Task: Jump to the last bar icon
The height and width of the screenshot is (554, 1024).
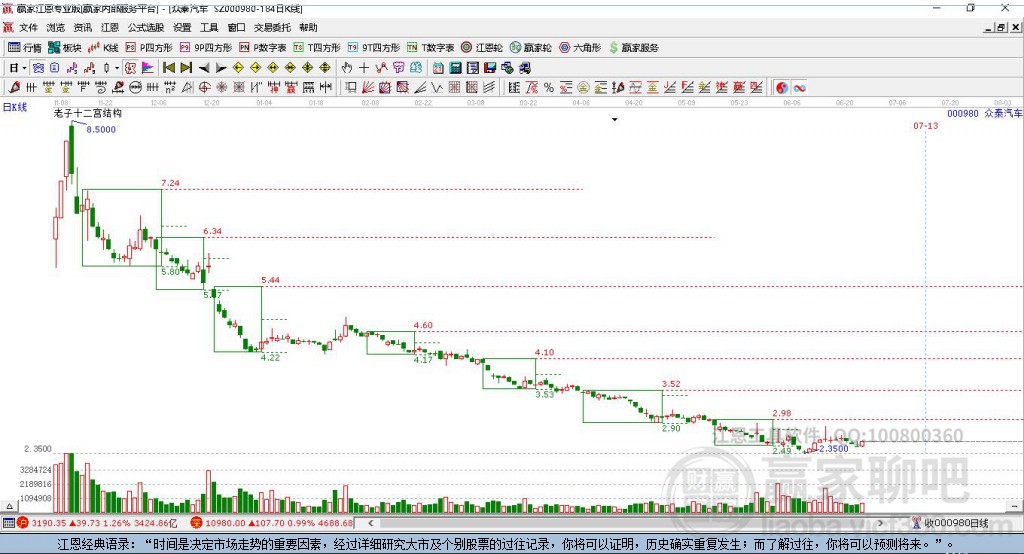Action: [x=186, y=68]
